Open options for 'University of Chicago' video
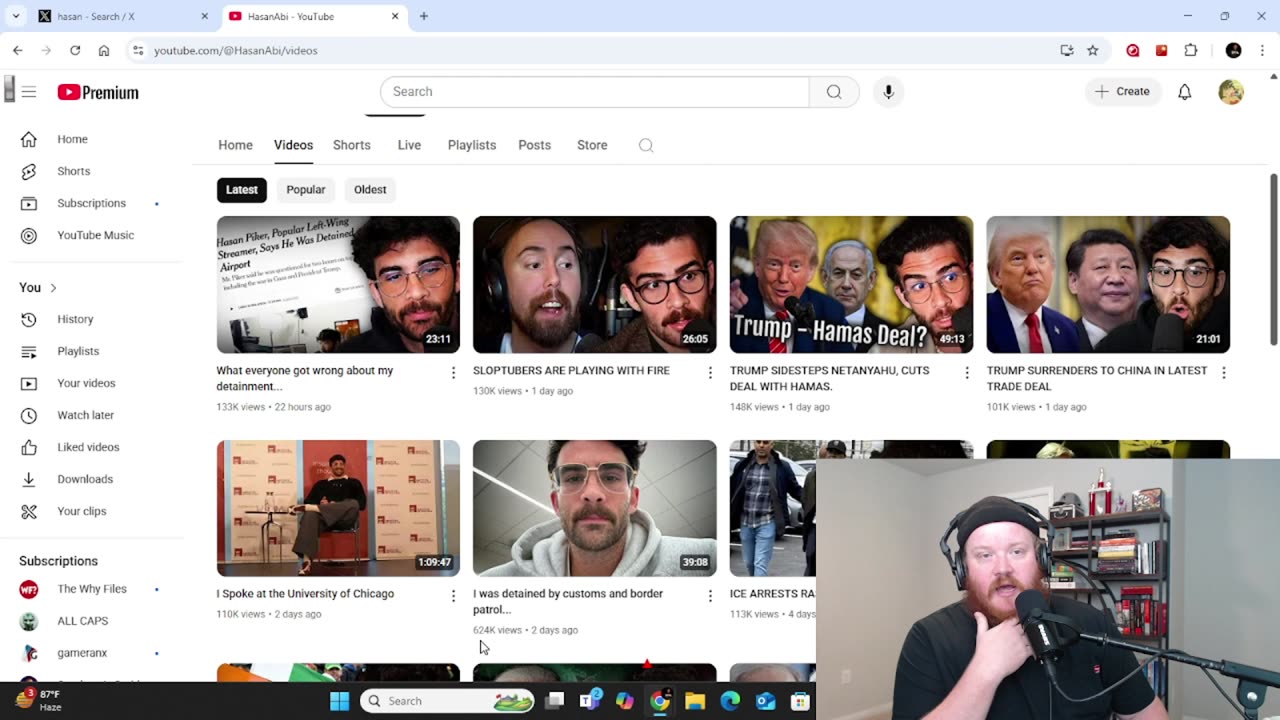This screenshot has width=1280, height=720. click(453, 596)
